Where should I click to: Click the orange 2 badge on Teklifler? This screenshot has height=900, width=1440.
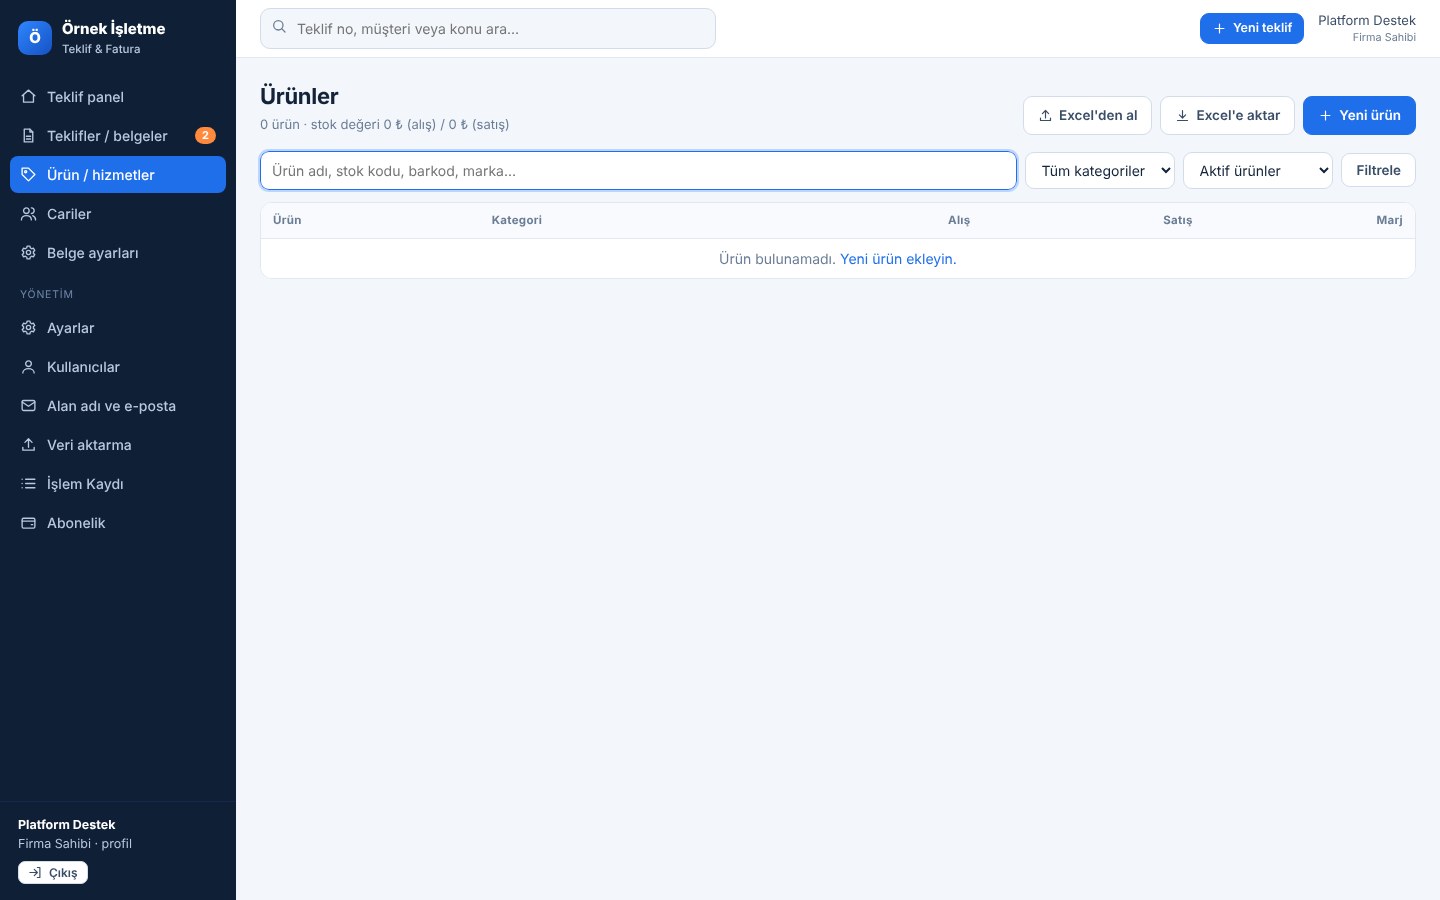(x=205, y=136)
